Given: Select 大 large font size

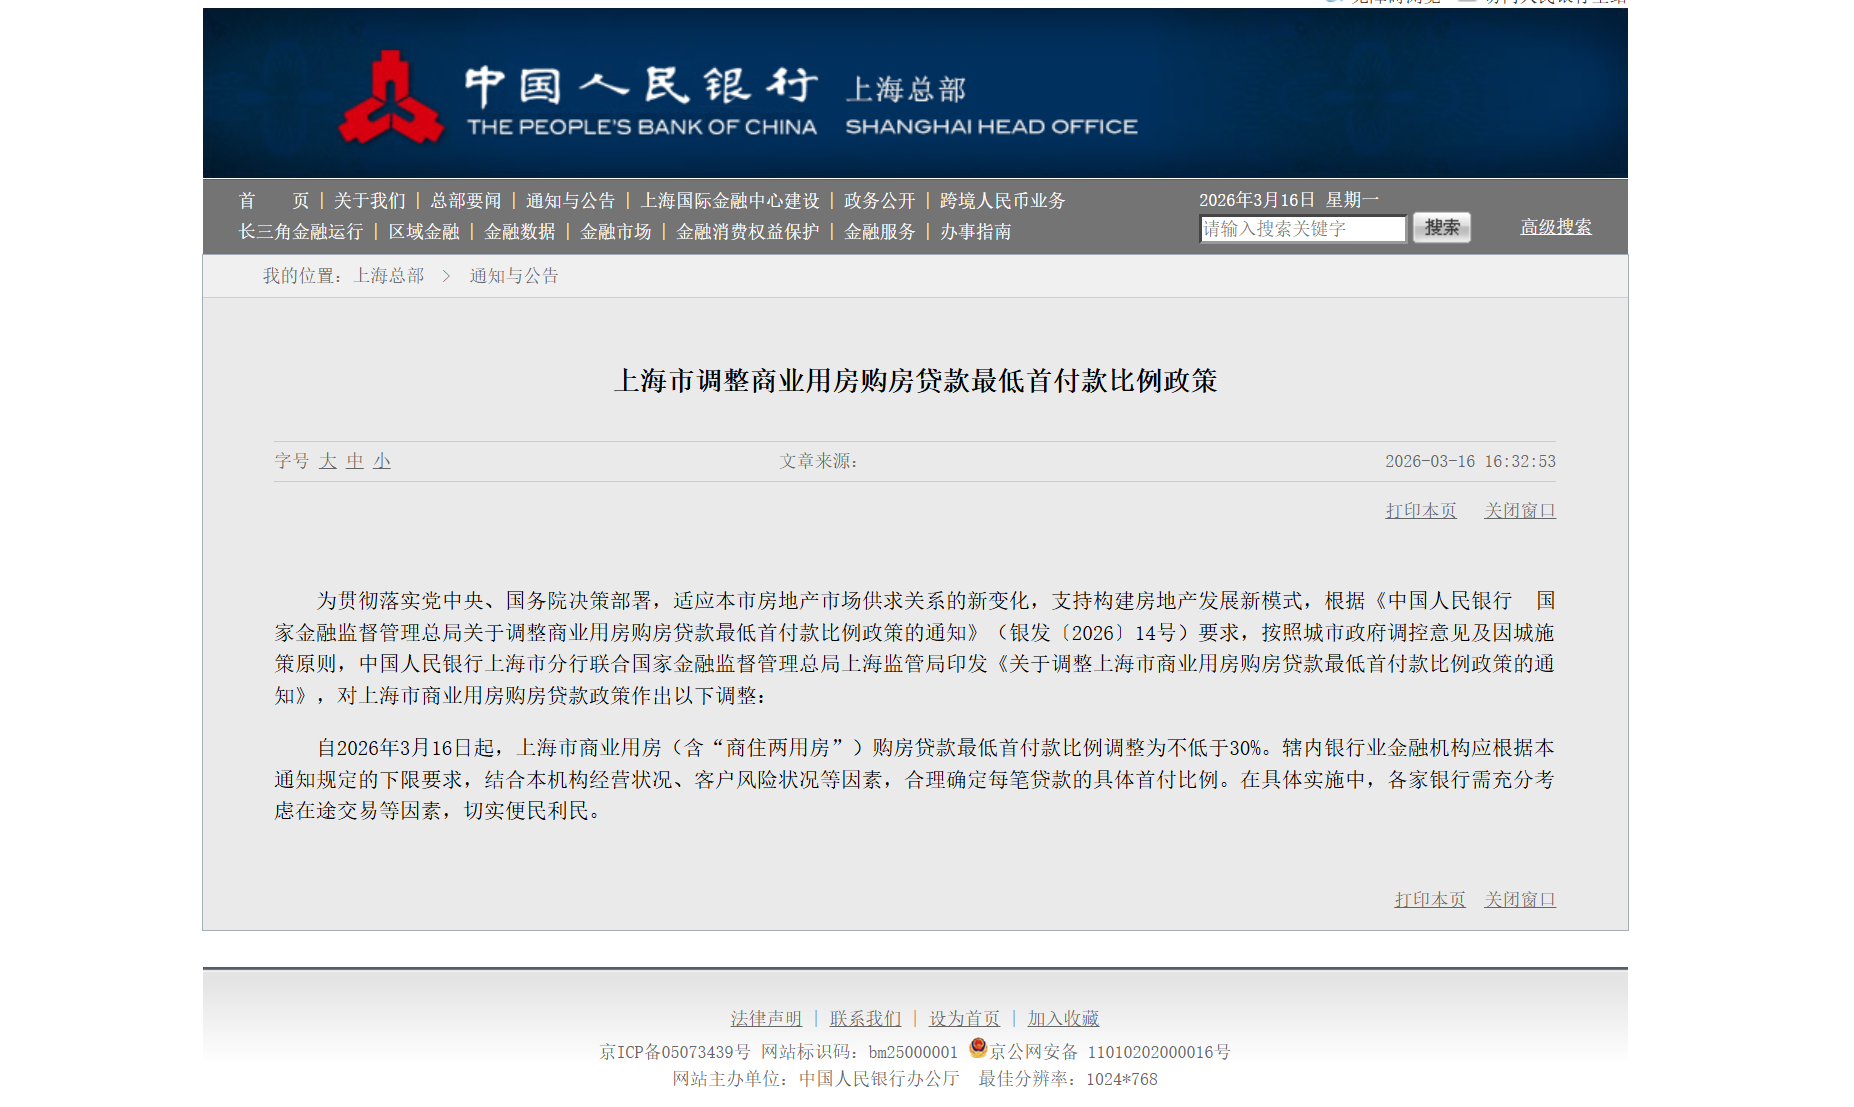Looking at the screenshot, I should (x=327, y=461).
